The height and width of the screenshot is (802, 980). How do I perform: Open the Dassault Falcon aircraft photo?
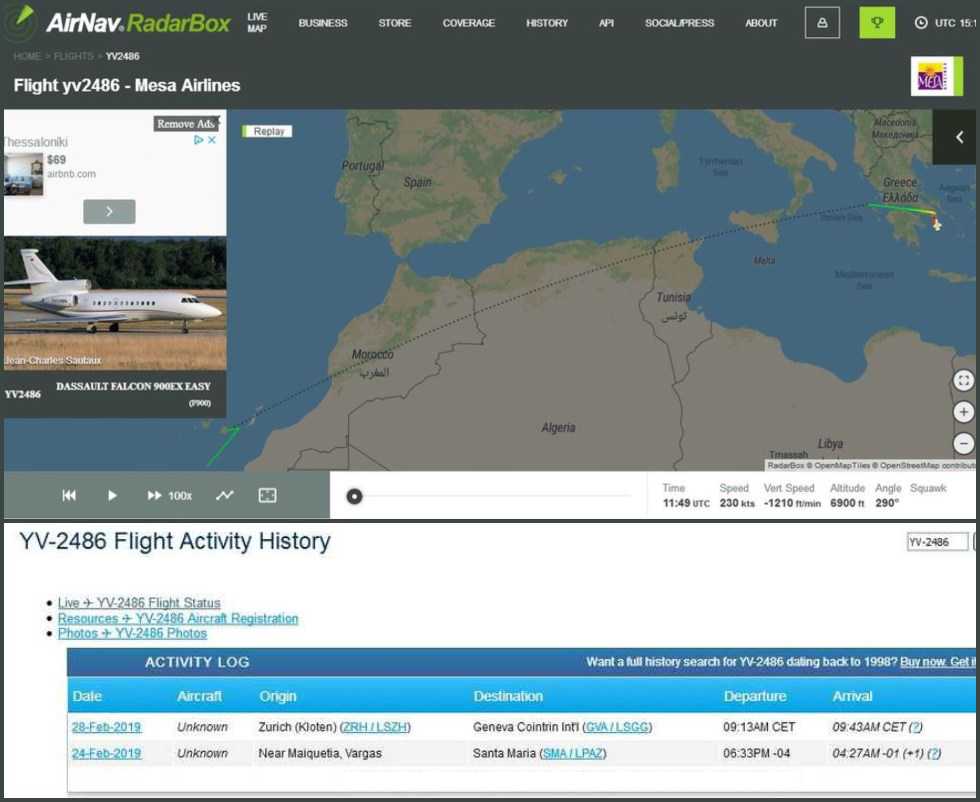click(x=115, y=303)
